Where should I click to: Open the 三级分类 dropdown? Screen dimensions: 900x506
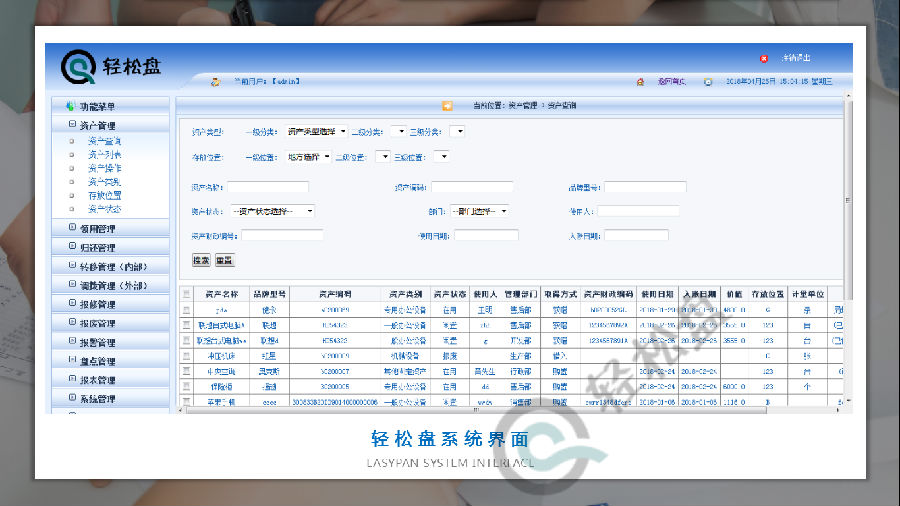coord(457,131)
